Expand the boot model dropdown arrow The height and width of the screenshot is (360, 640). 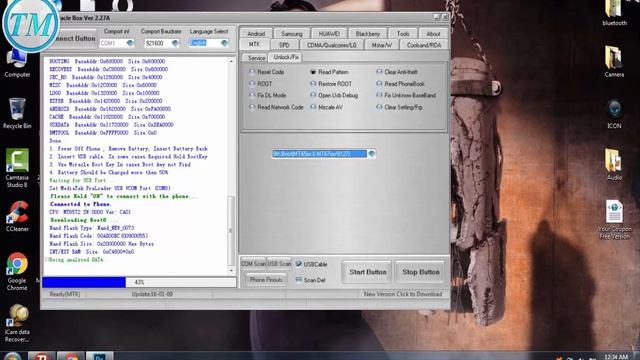(x=371, y=154)
